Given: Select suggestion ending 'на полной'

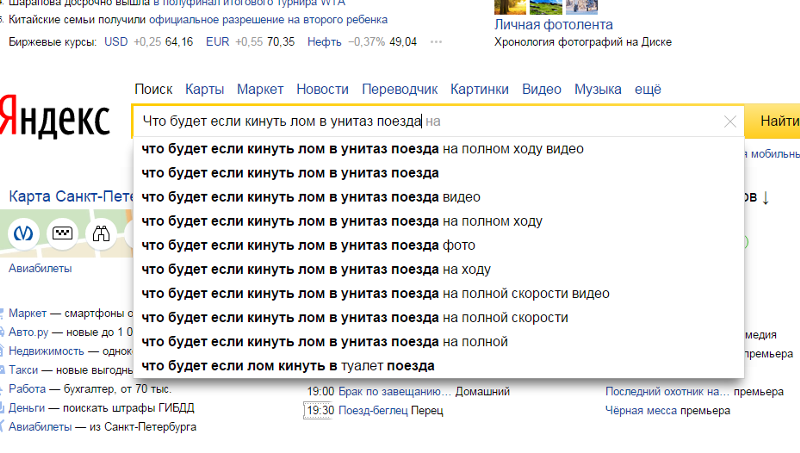Looking at the screenshot, I should (439, 342).
